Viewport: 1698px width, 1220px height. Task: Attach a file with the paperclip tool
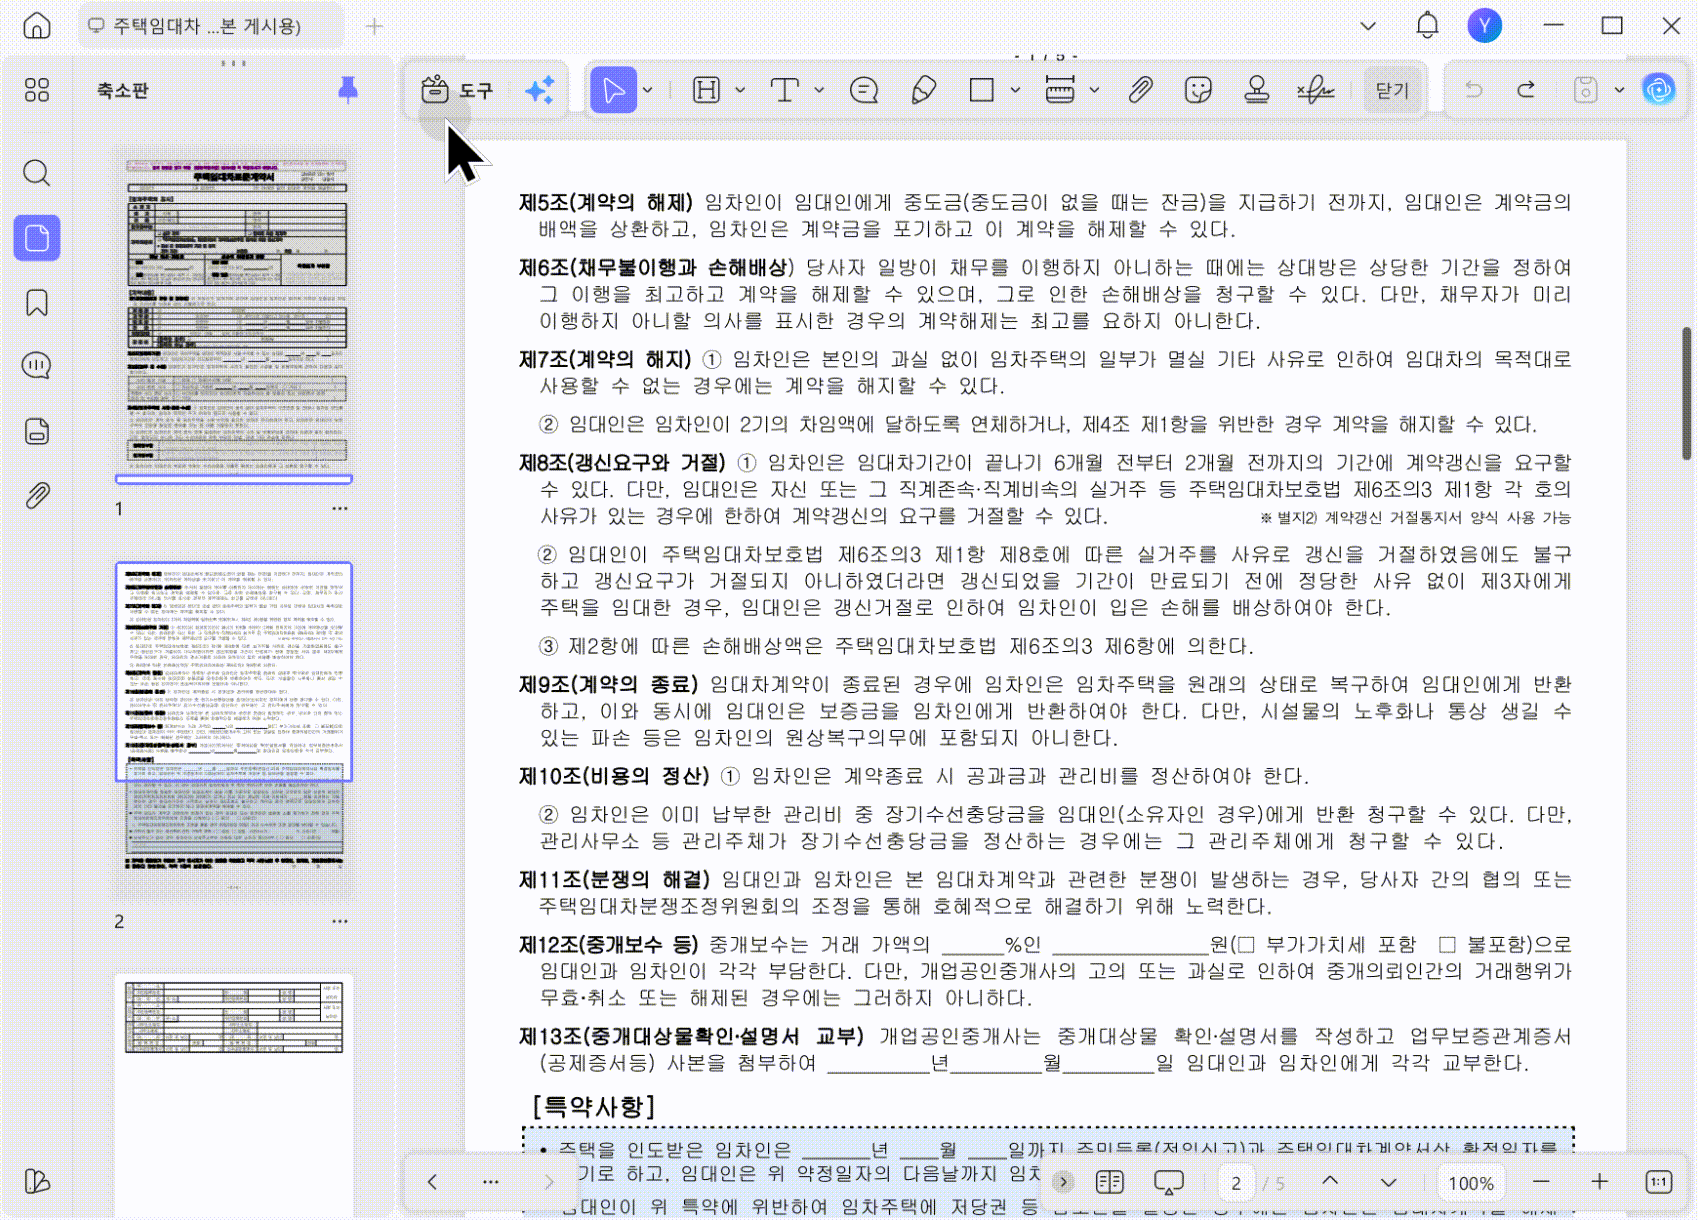tap(1140, 90)
